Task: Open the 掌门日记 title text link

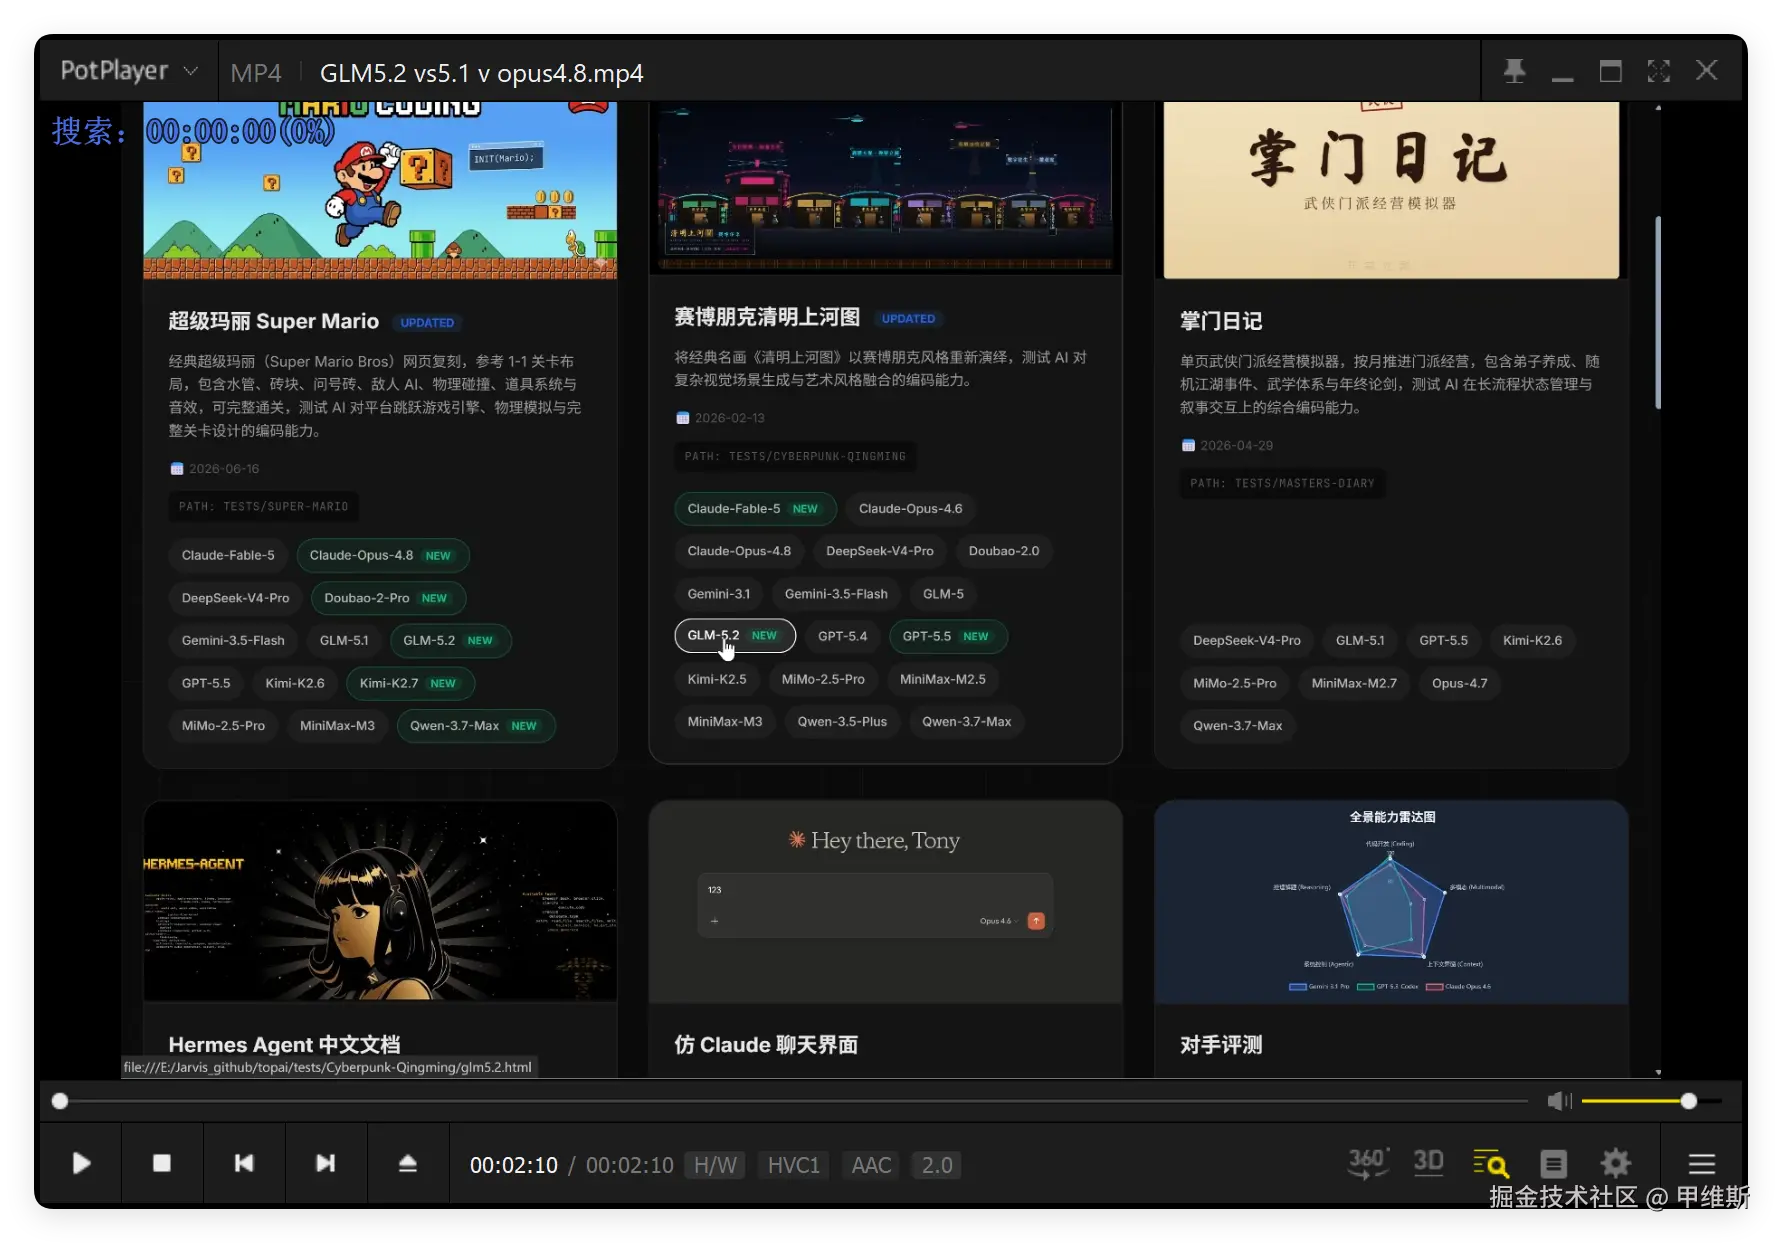Action: pos(1221,322)
